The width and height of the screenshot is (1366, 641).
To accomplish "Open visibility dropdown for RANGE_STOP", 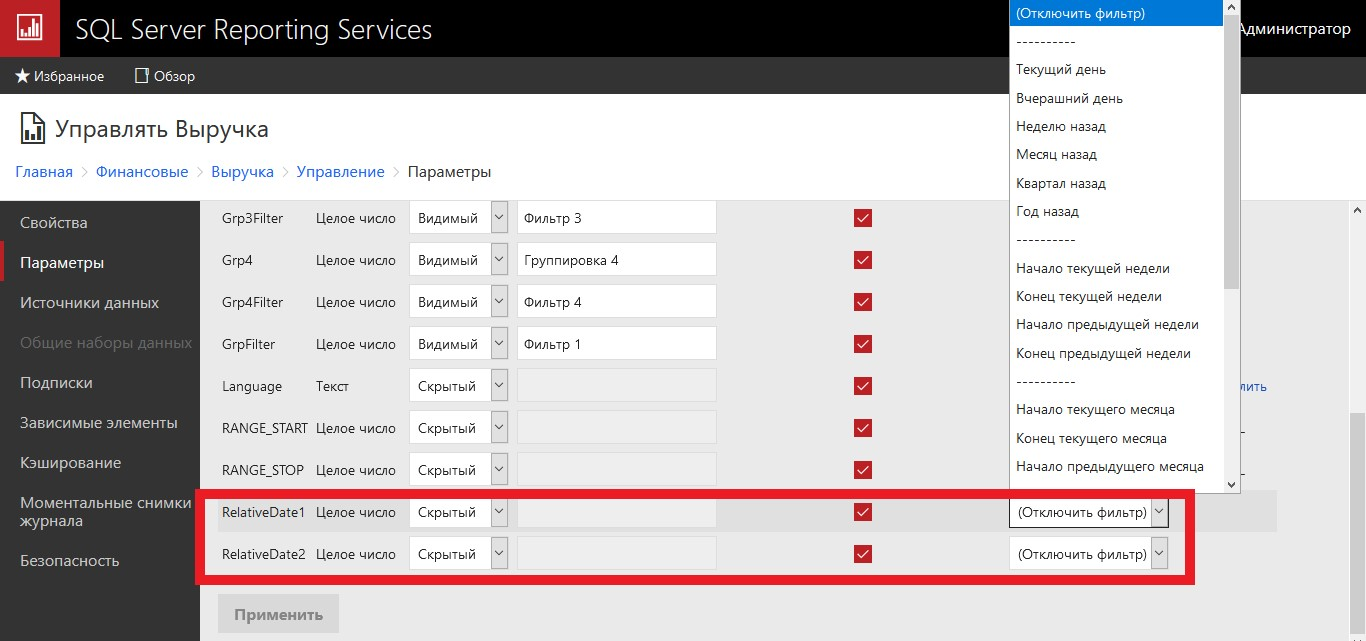I will (x=459, y=470).
